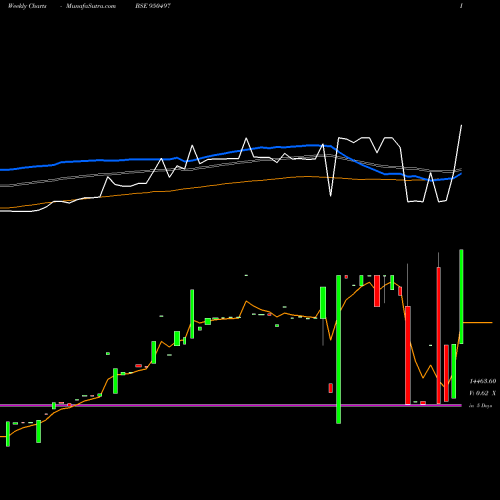Click the '14463.60' price value
500x500 pixels.
click(x=483, y=381)
